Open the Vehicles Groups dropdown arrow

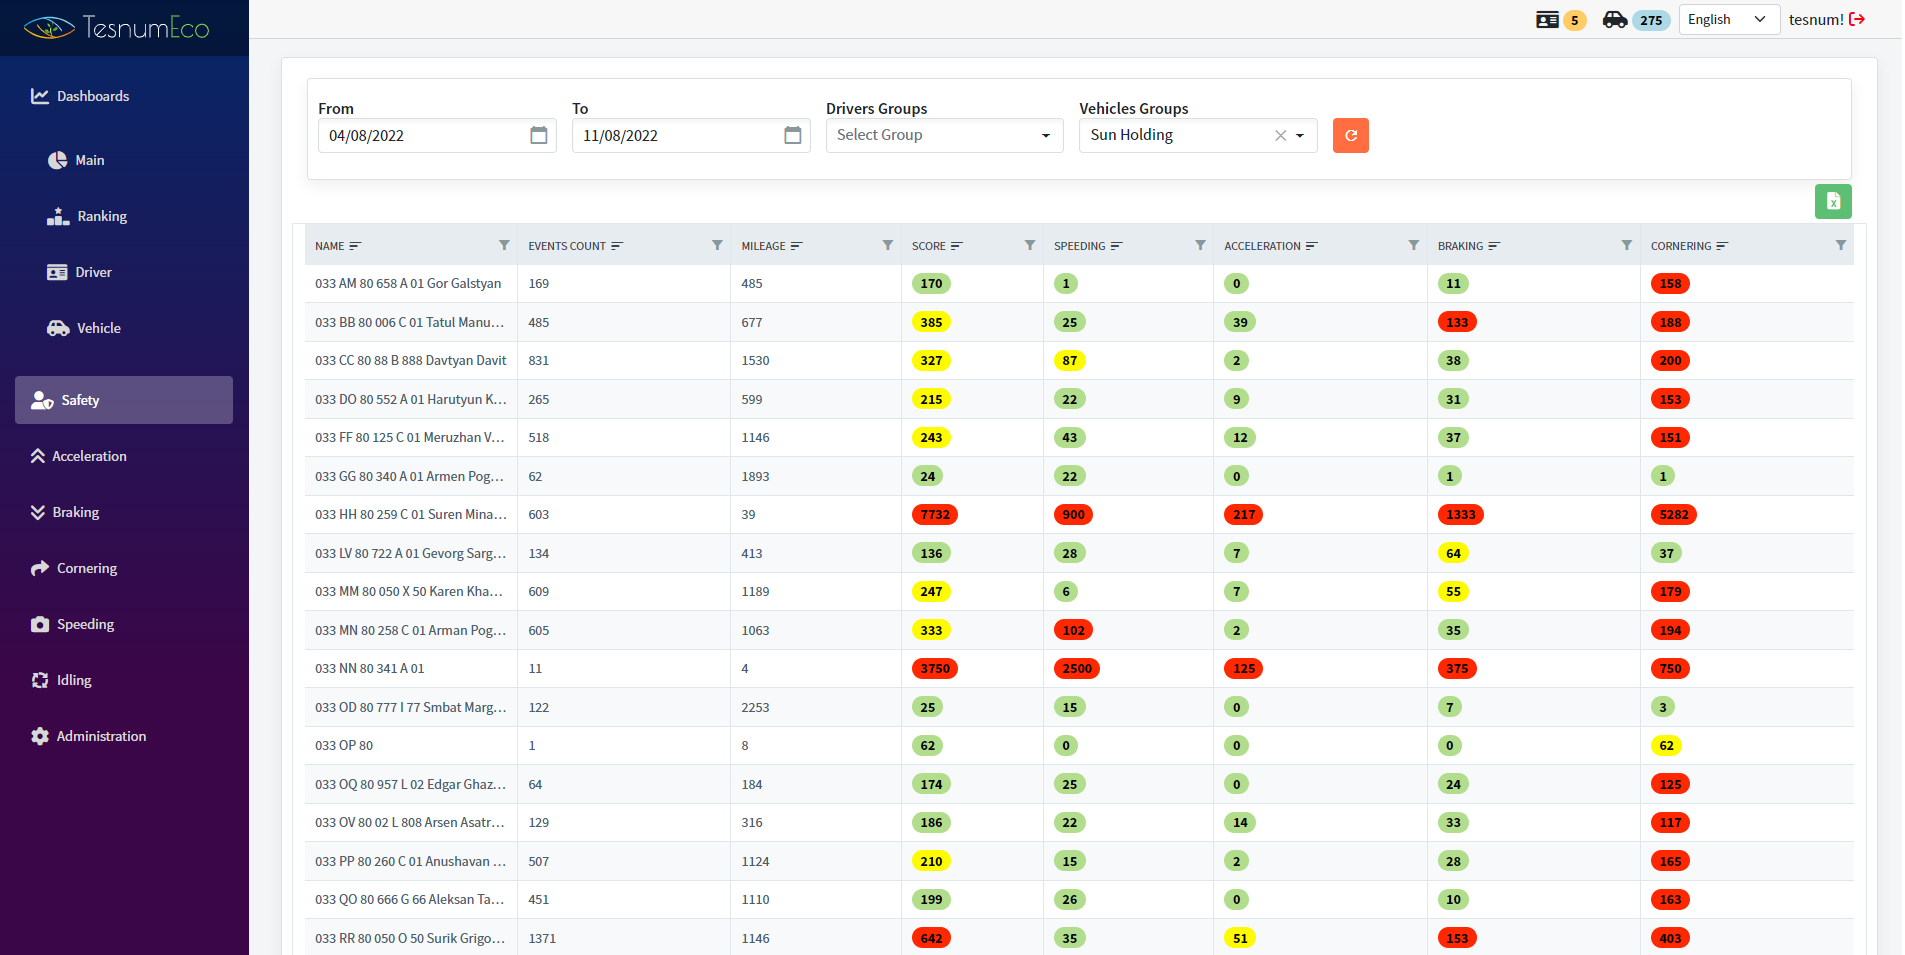(x=1300, y=136)
